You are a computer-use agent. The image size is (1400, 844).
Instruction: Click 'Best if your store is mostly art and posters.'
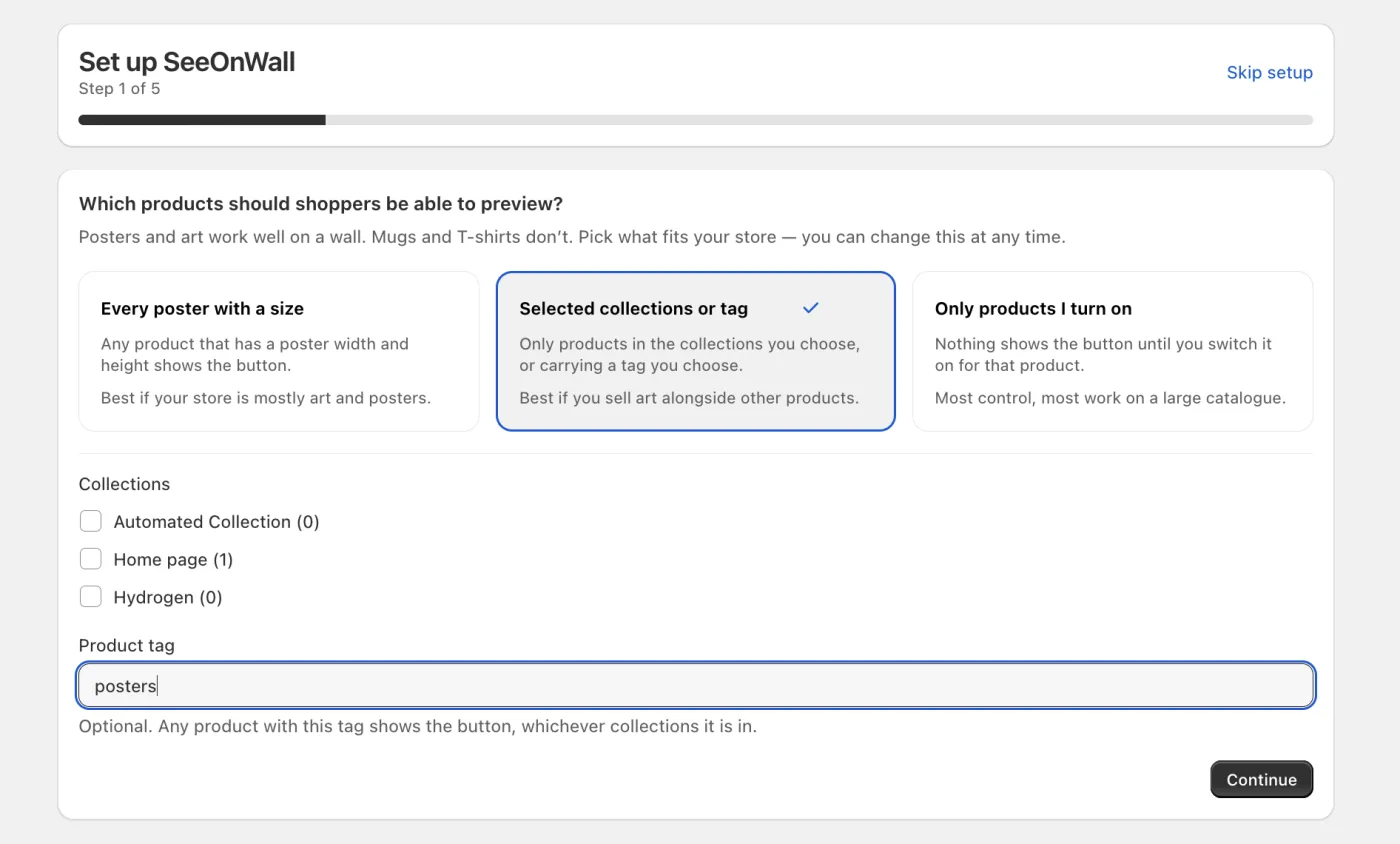(266, 398)
